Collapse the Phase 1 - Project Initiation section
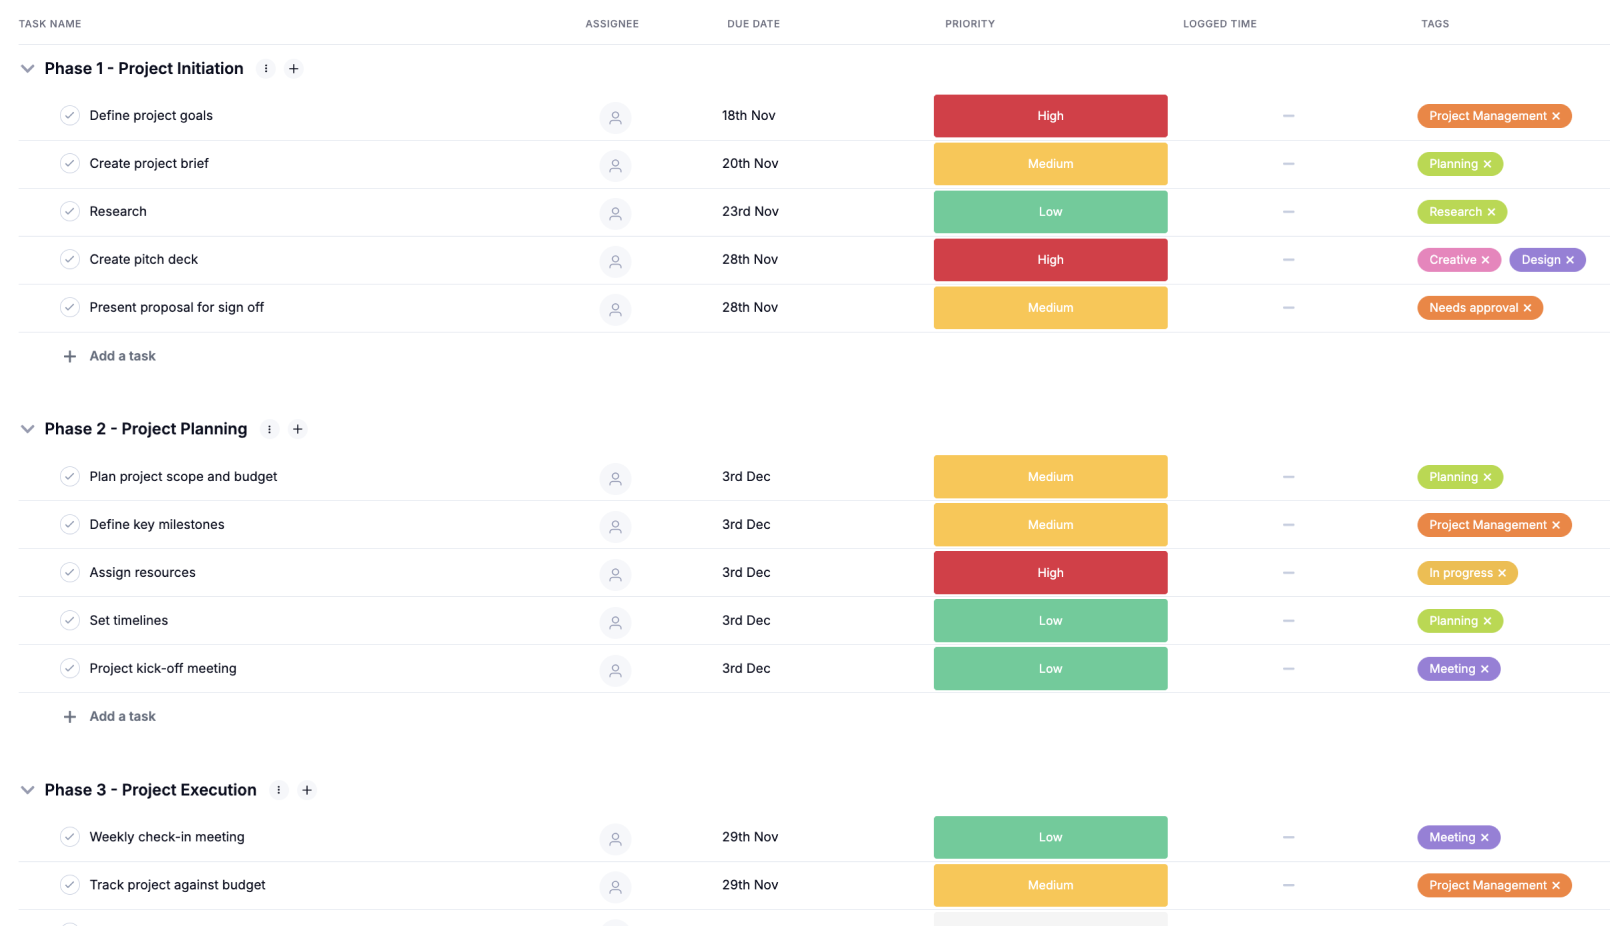This screenshot has height=926, width=1610. [28, 69]
